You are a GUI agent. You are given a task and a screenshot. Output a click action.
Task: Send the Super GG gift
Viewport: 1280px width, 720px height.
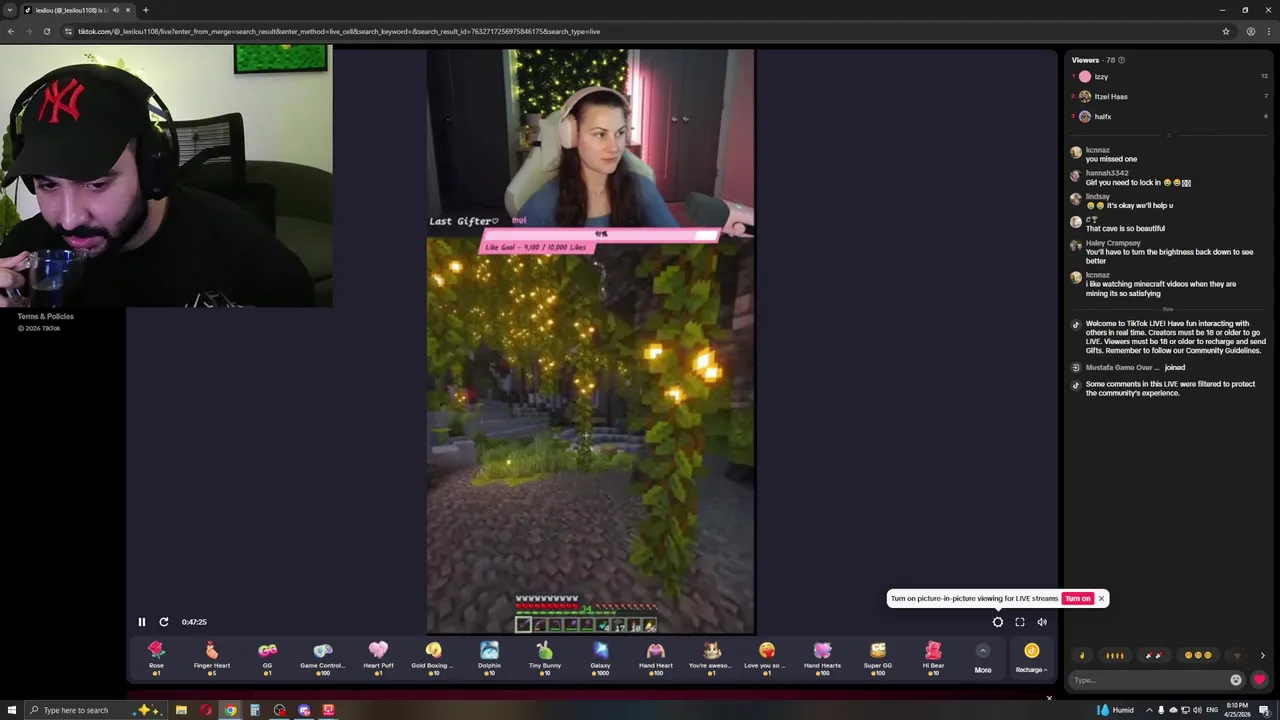pos(878,658)
